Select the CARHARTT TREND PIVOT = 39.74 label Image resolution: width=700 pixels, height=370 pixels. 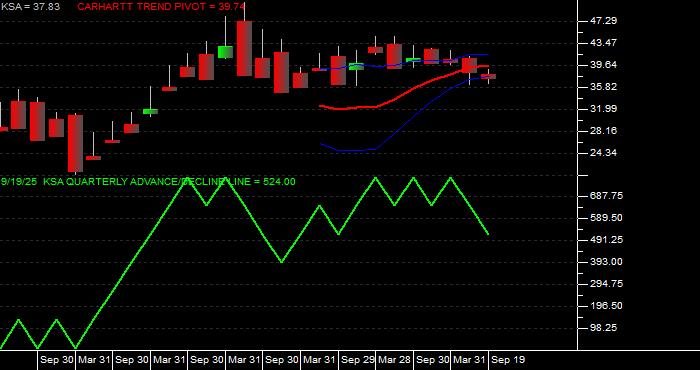pos(161,7)
